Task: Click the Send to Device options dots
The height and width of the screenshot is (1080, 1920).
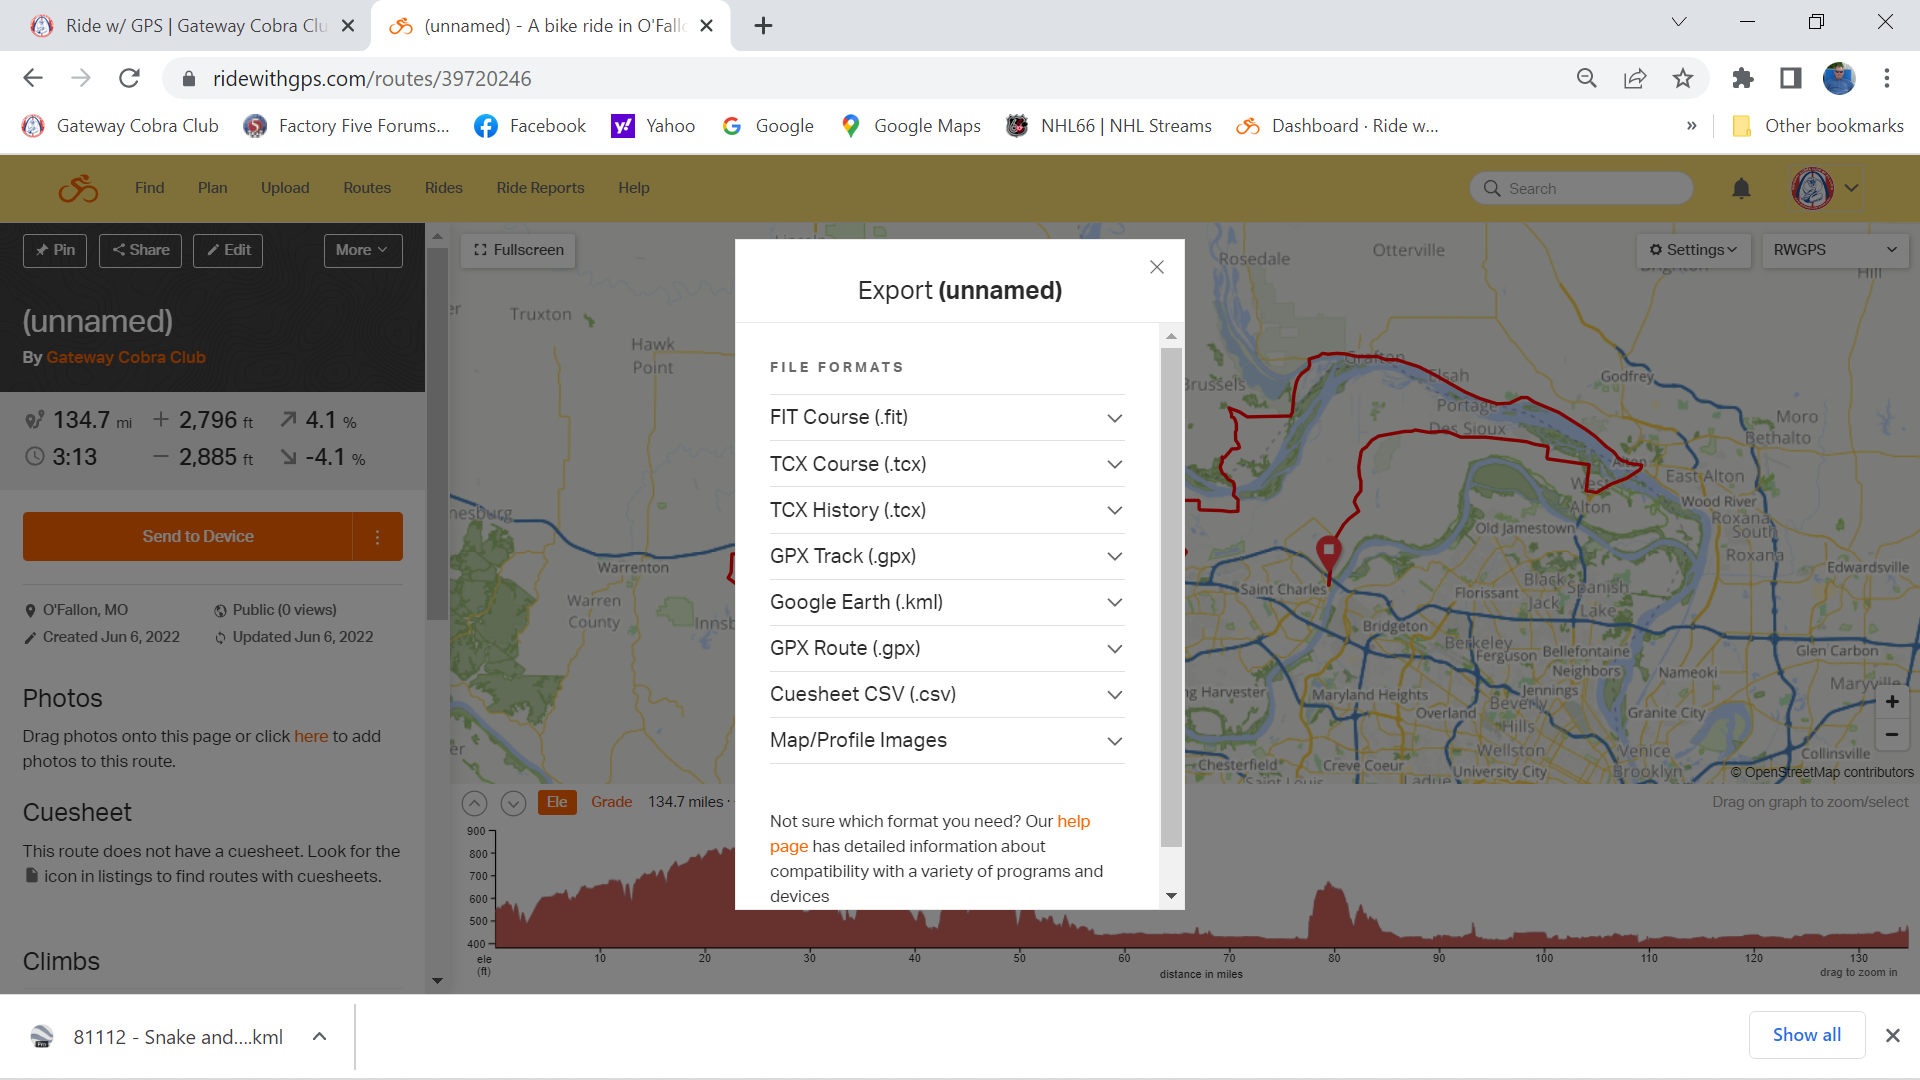Action: (377, 537)
